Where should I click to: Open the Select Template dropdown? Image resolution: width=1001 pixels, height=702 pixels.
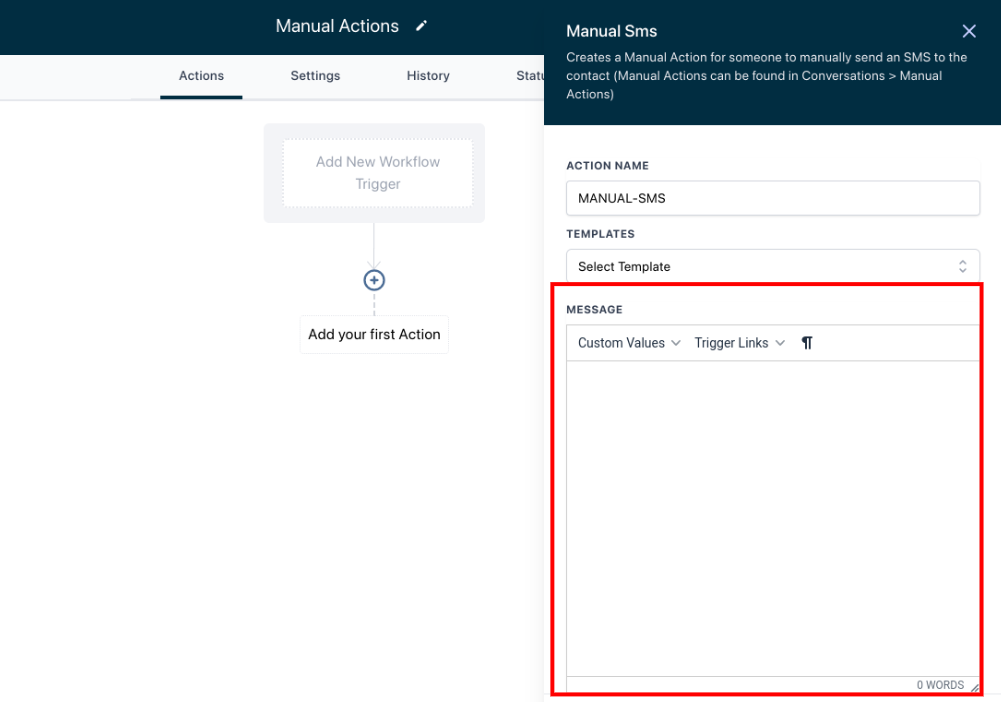click(x=772, y=266)
